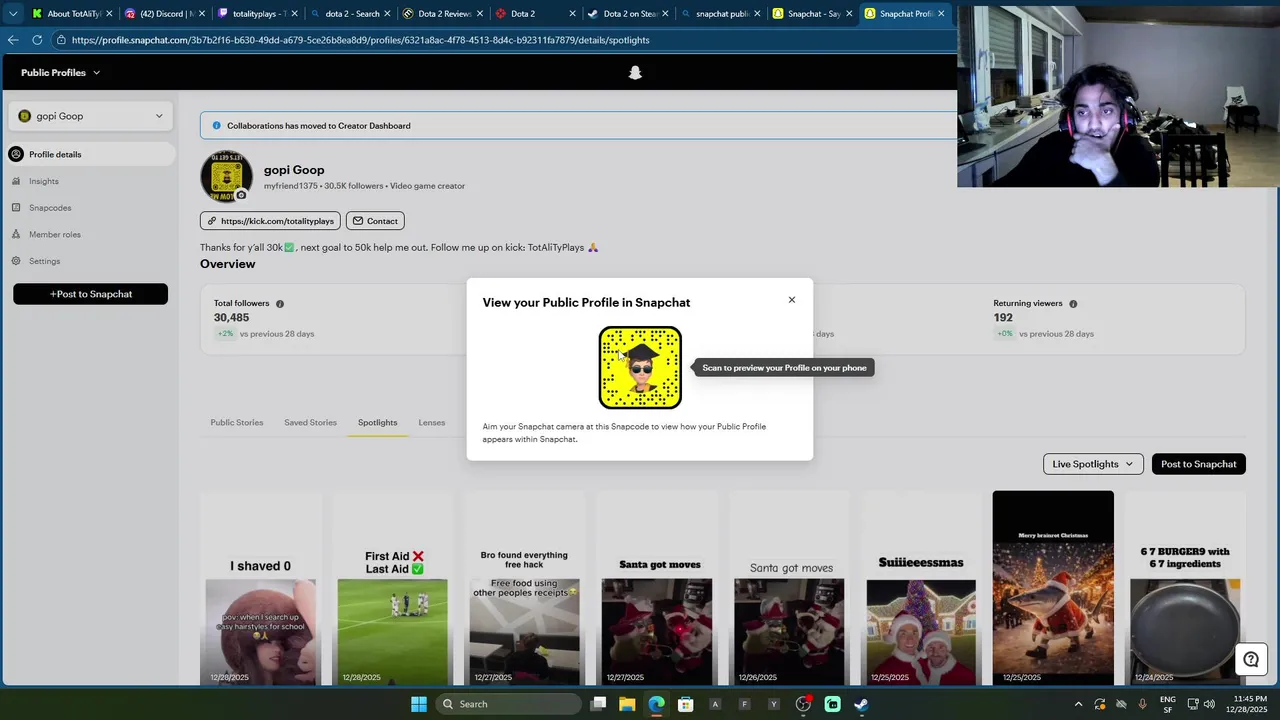Open the browser tab search dropdown
The width and height of the screenshot is (1280, 720).
(x=12, y=14)
